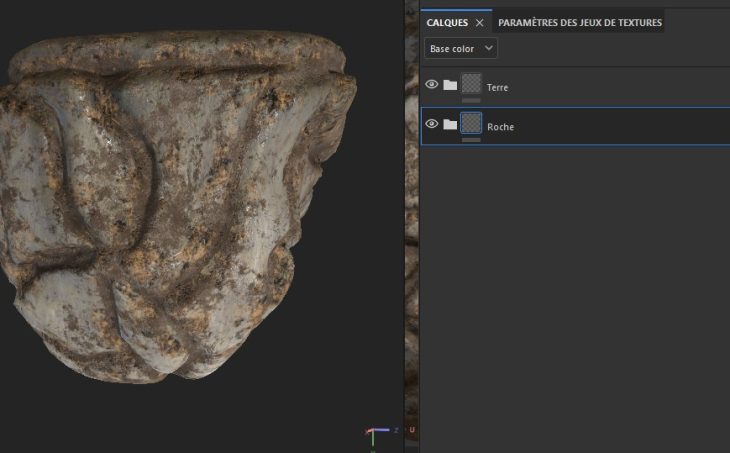This screenshot has width=730, height=453.
Task: Select the Terre layer by its name
Action: (x=498, y=88)
